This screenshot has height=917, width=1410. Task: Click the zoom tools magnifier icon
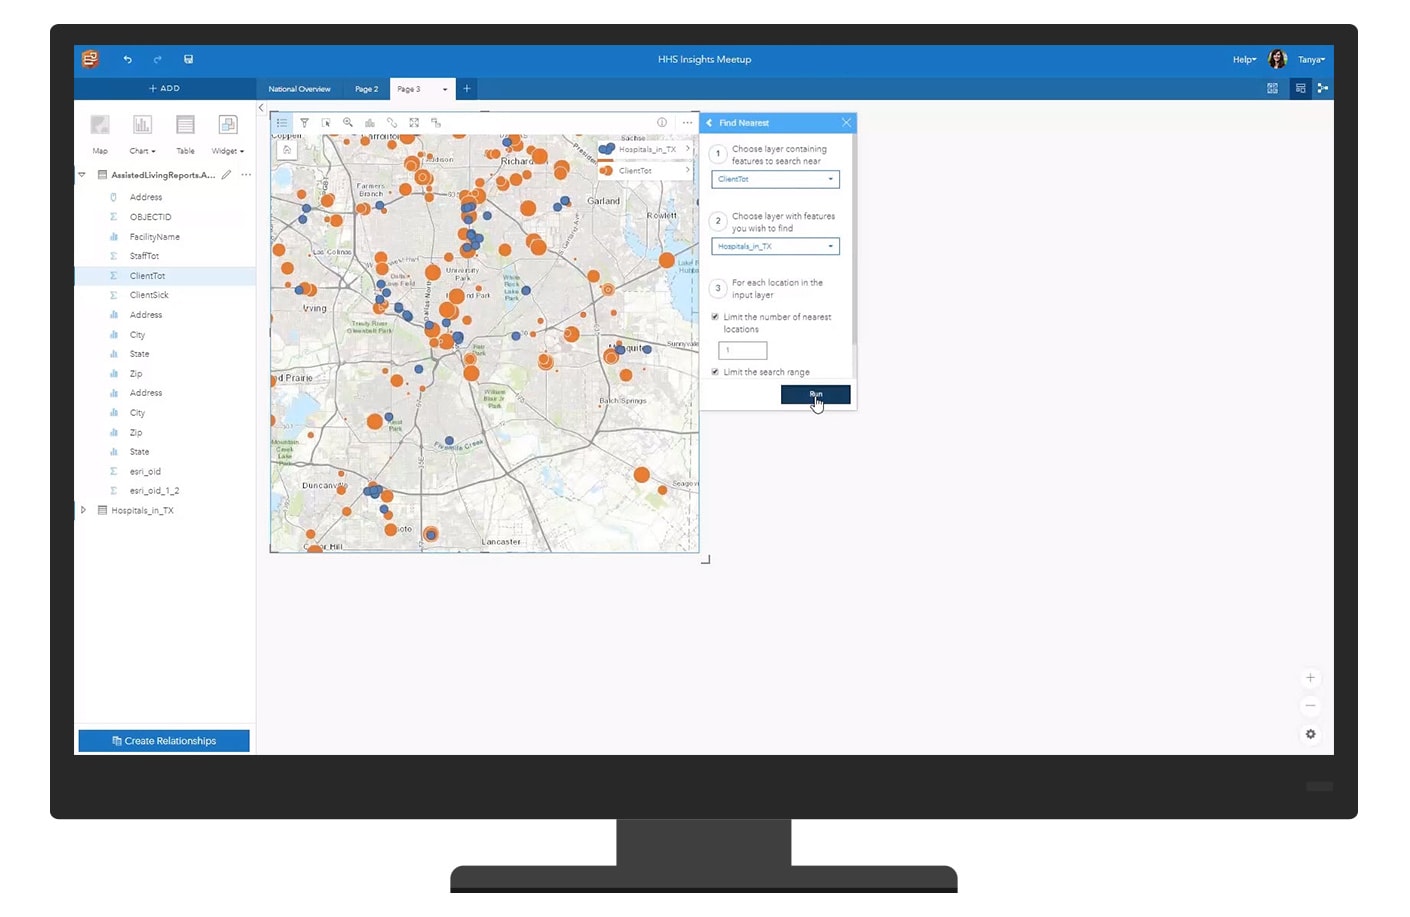348,123
